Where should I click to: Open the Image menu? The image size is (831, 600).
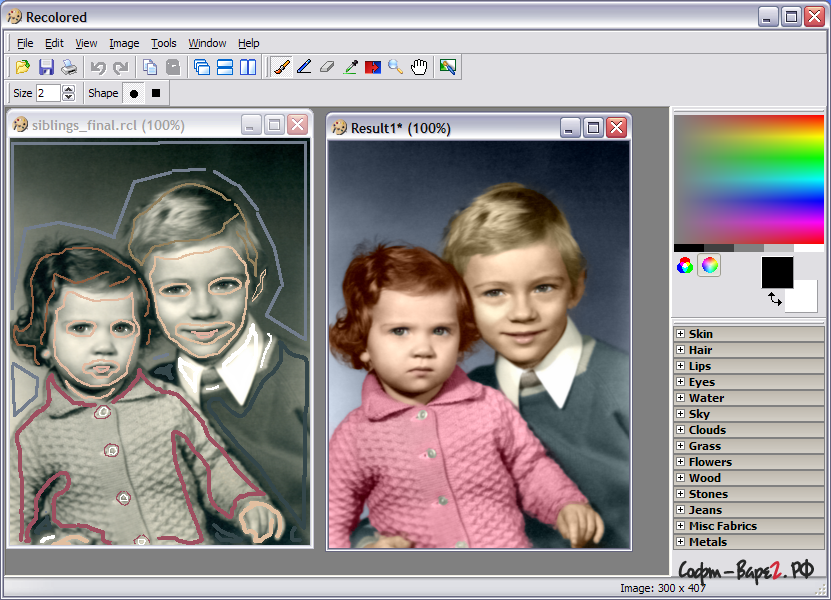(x=124, y=43)
